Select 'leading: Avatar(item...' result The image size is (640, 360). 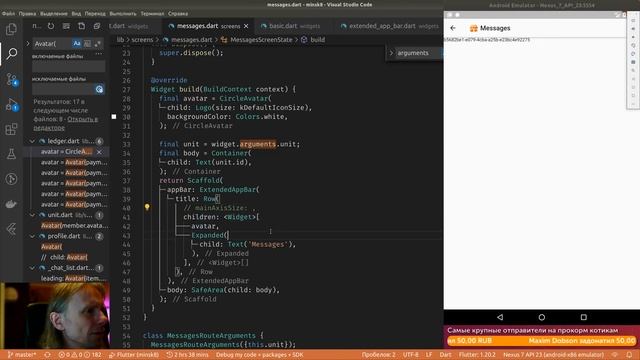coord(73,278)
